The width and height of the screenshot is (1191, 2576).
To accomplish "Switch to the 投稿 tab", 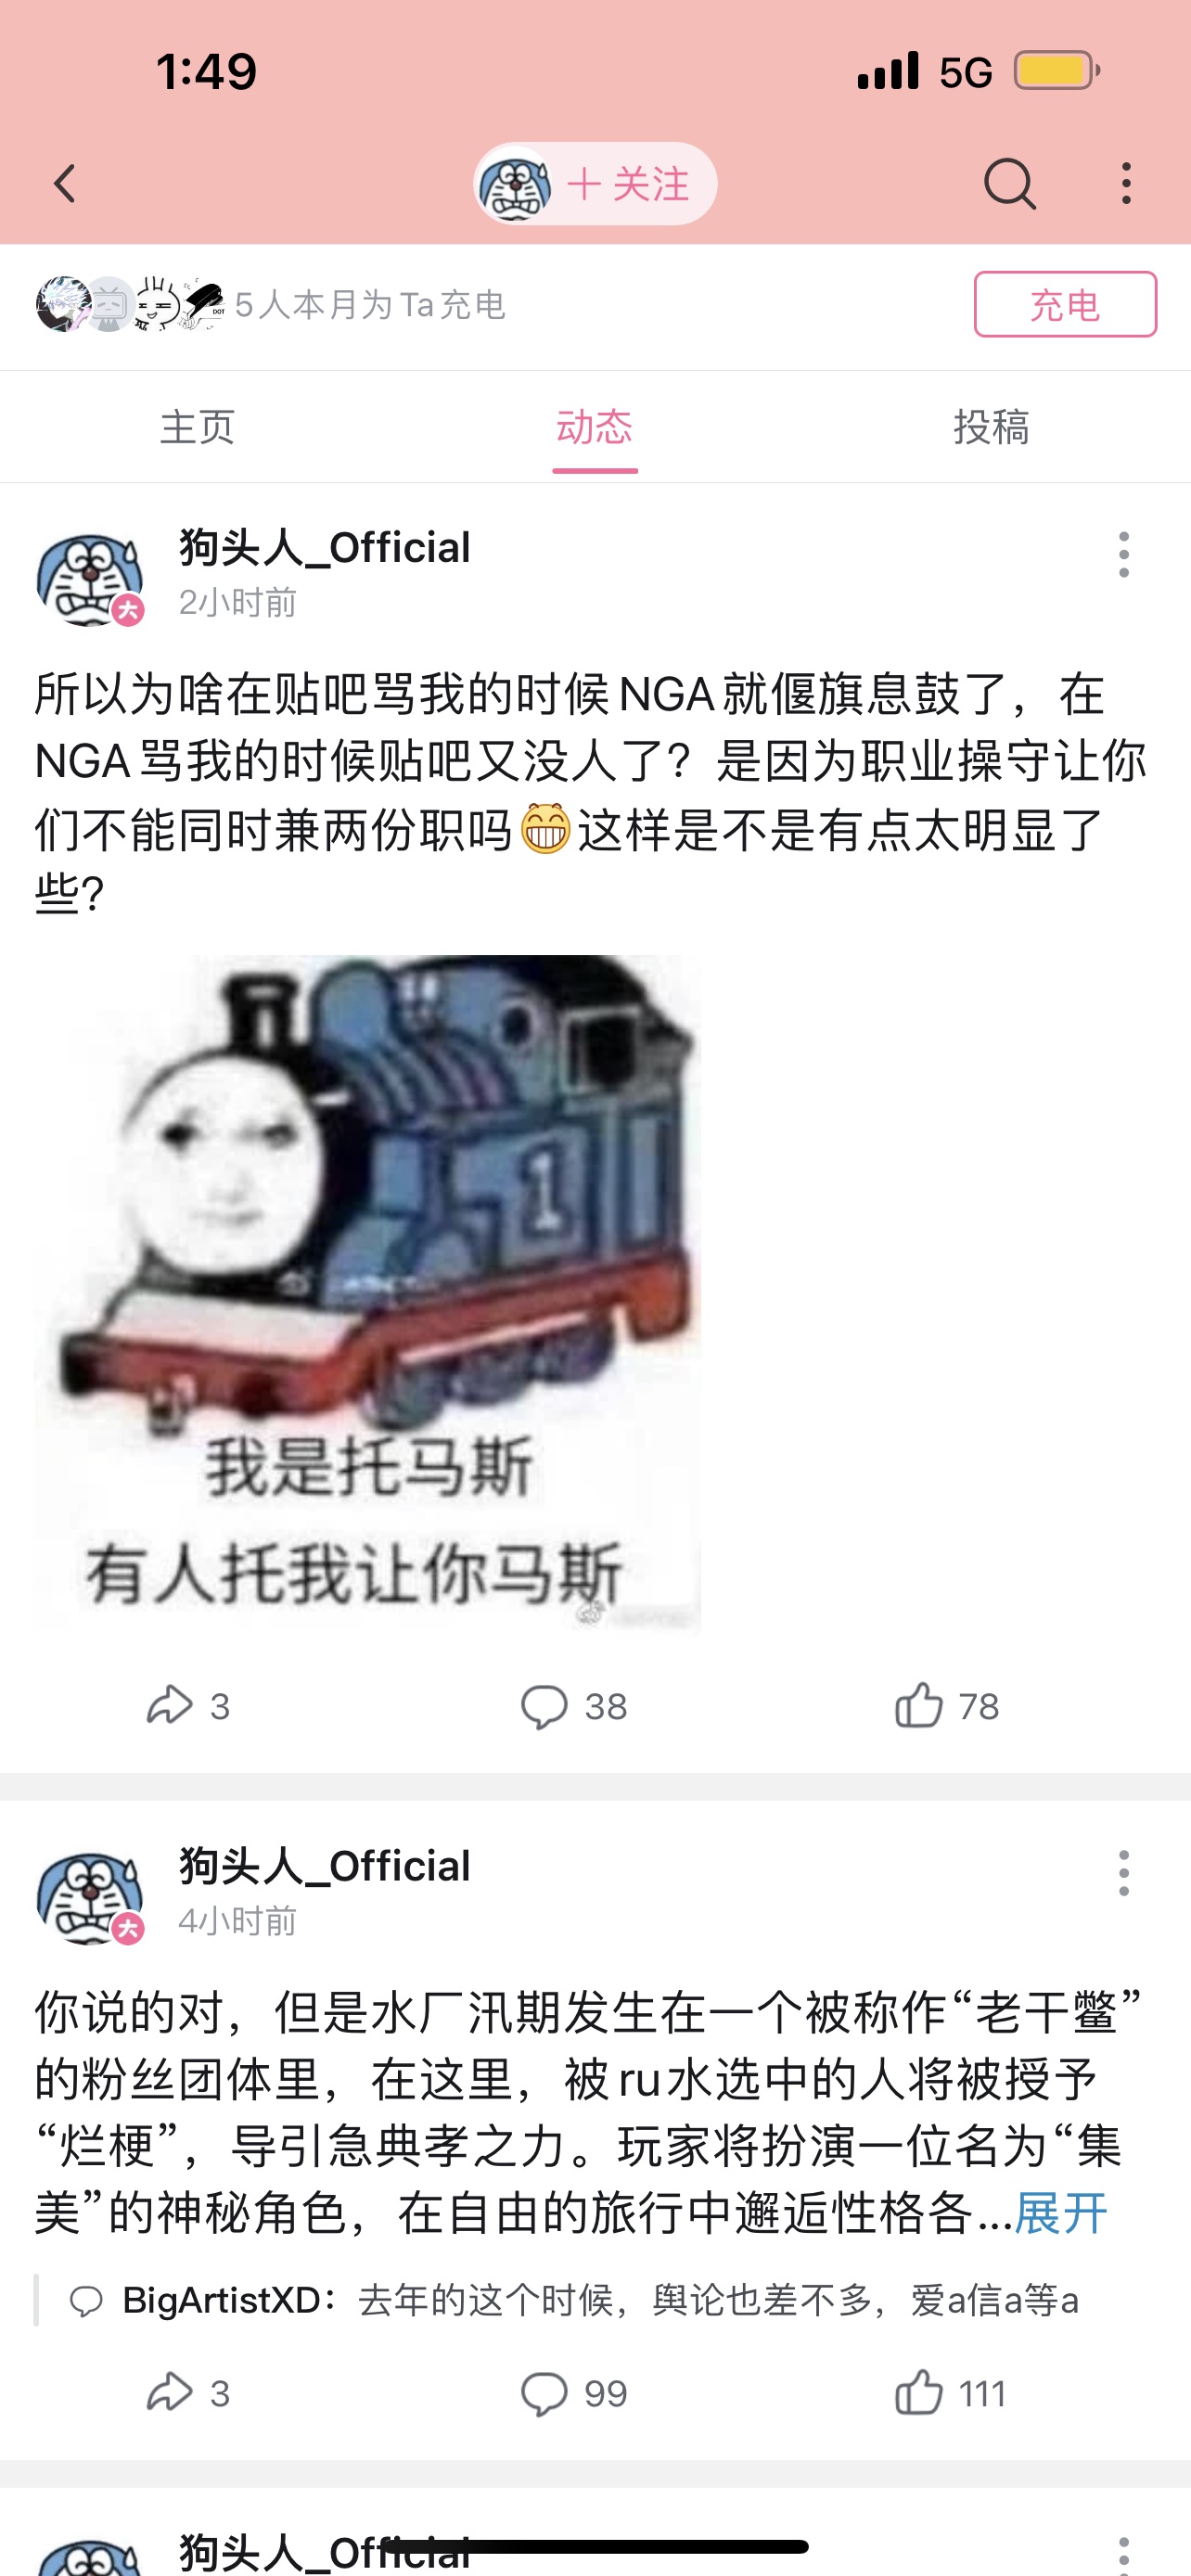I will click(991, 427).
